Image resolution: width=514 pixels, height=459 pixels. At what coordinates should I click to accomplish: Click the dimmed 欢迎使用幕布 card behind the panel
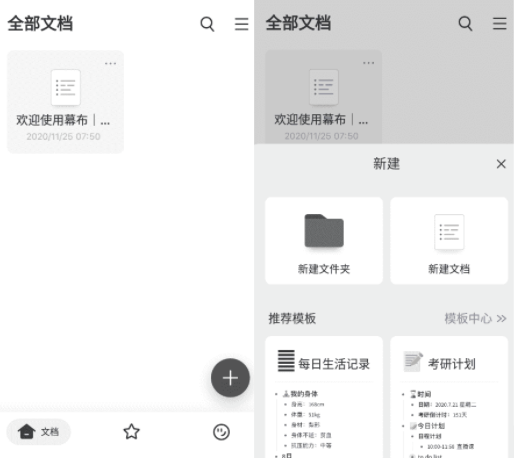[x=323, y=97]
